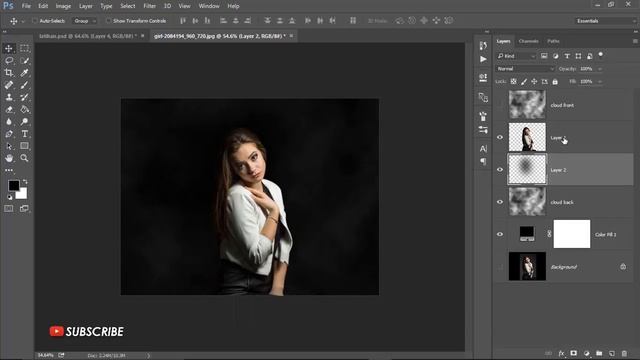Select the Horizontal Type tool
This screenshot has height=360, width=640.
tap(24, 134)
